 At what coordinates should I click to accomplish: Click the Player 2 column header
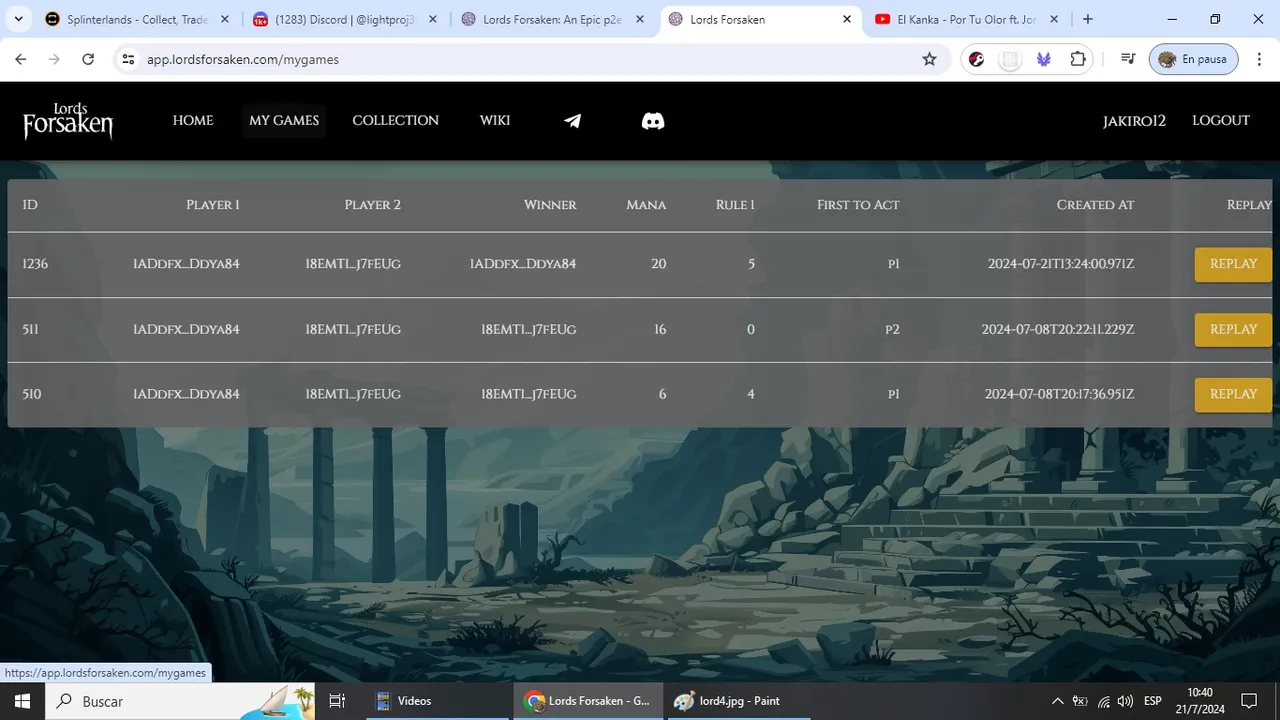coord(372,205)
